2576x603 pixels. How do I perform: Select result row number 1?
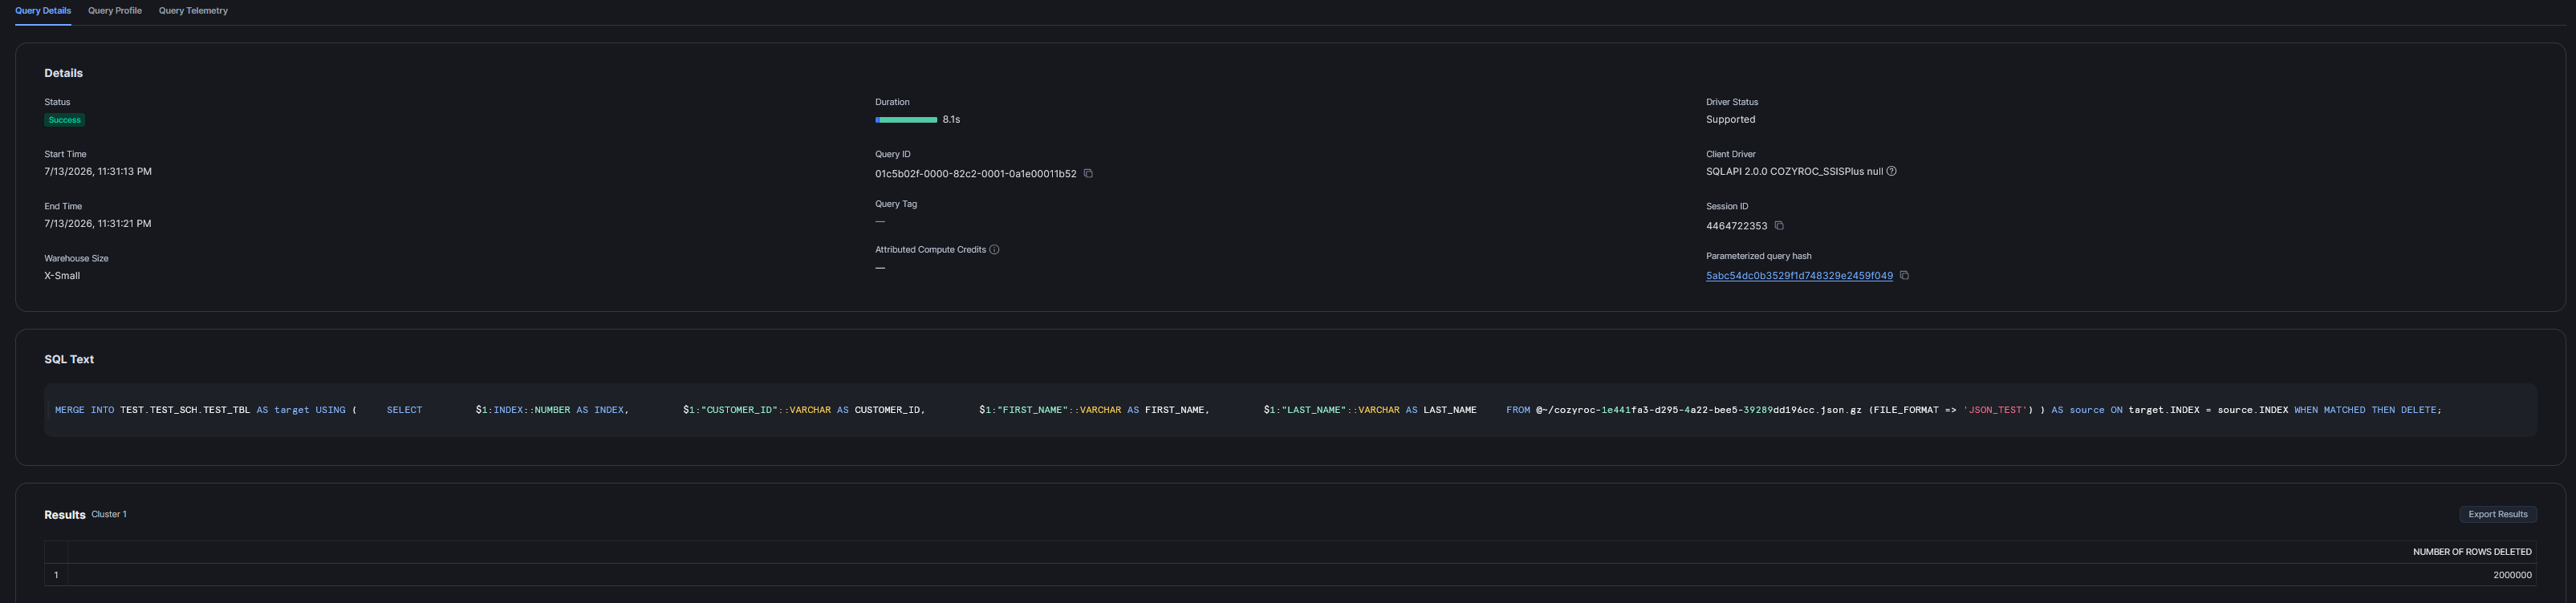click(x=56, y=575)
